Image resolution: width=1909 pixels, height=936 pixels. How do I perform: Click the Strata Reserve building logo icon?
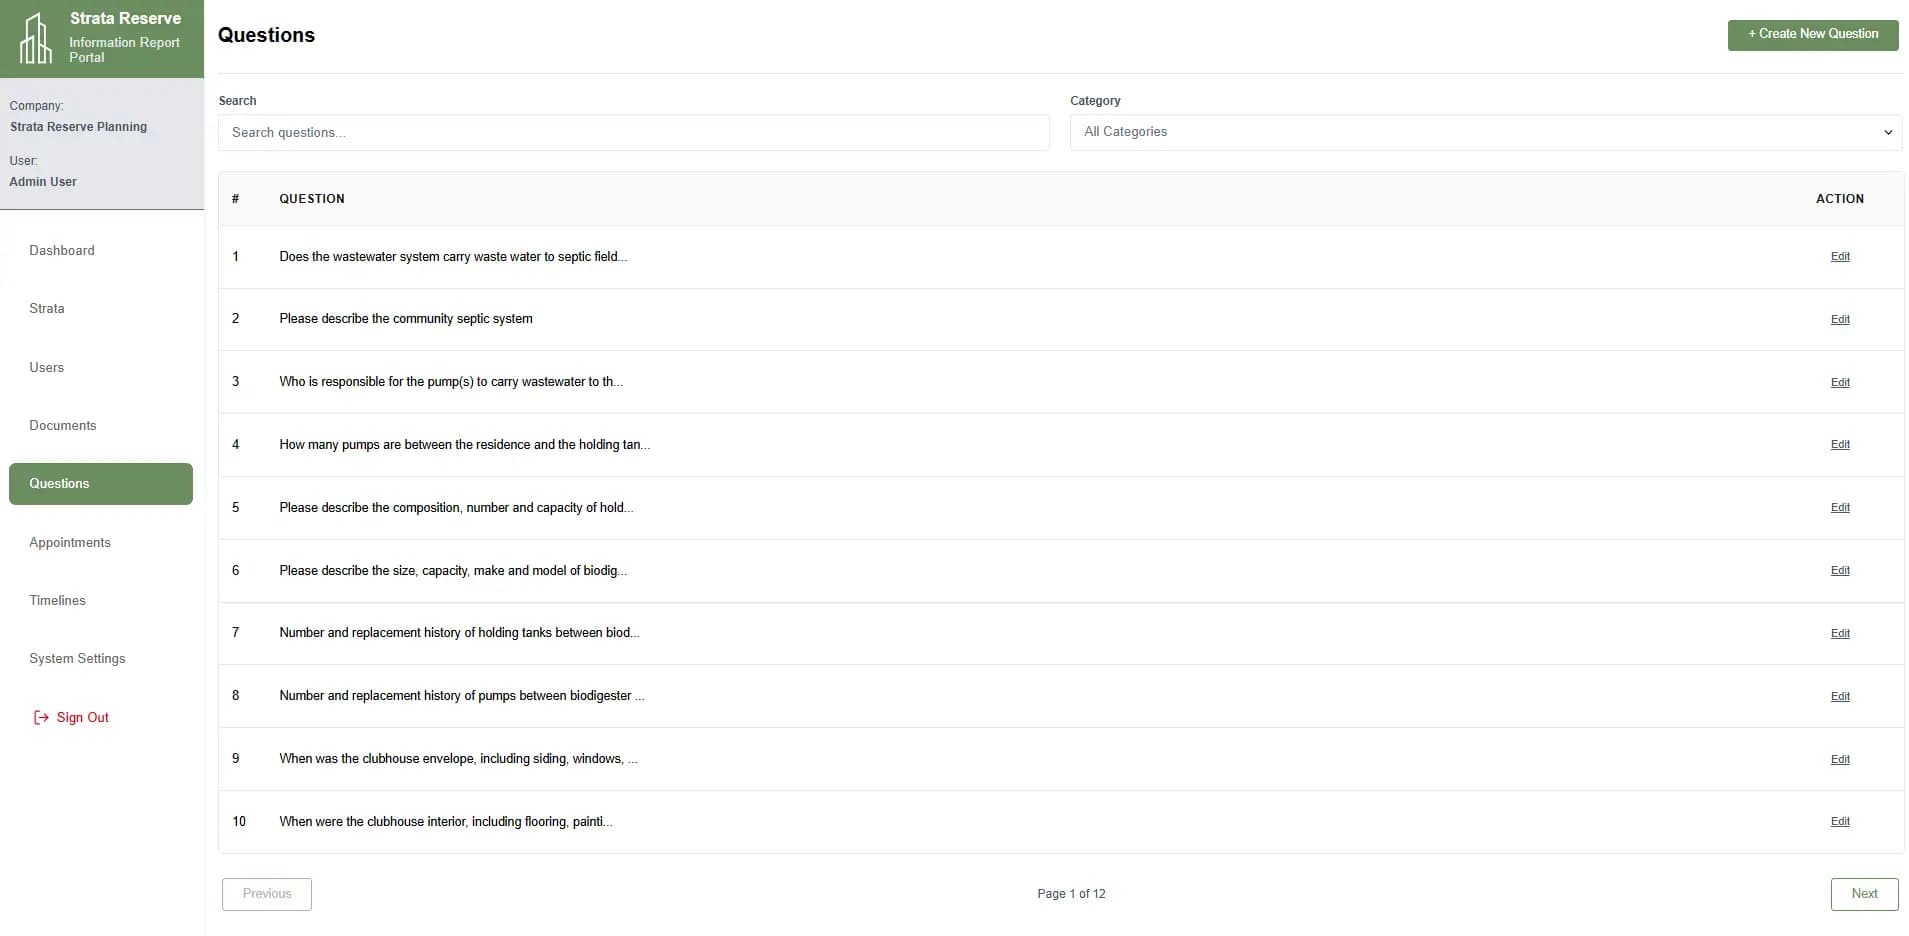36,38
